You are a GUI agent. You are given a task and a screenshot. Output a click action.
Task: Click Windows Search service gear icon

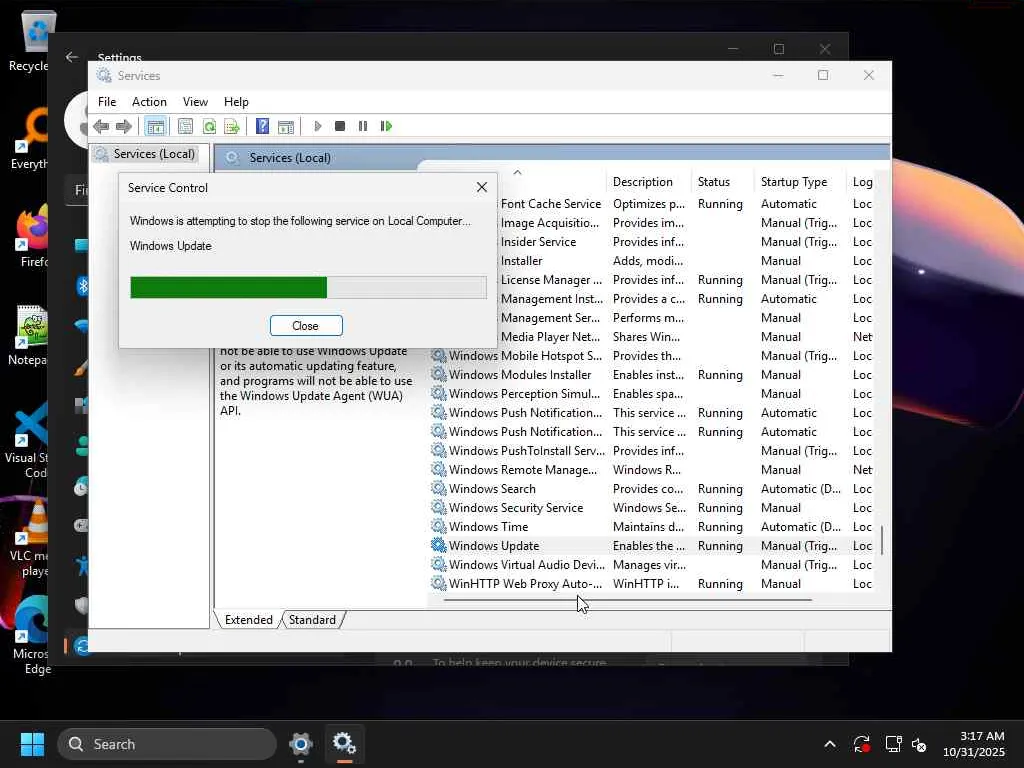[438, 488]
